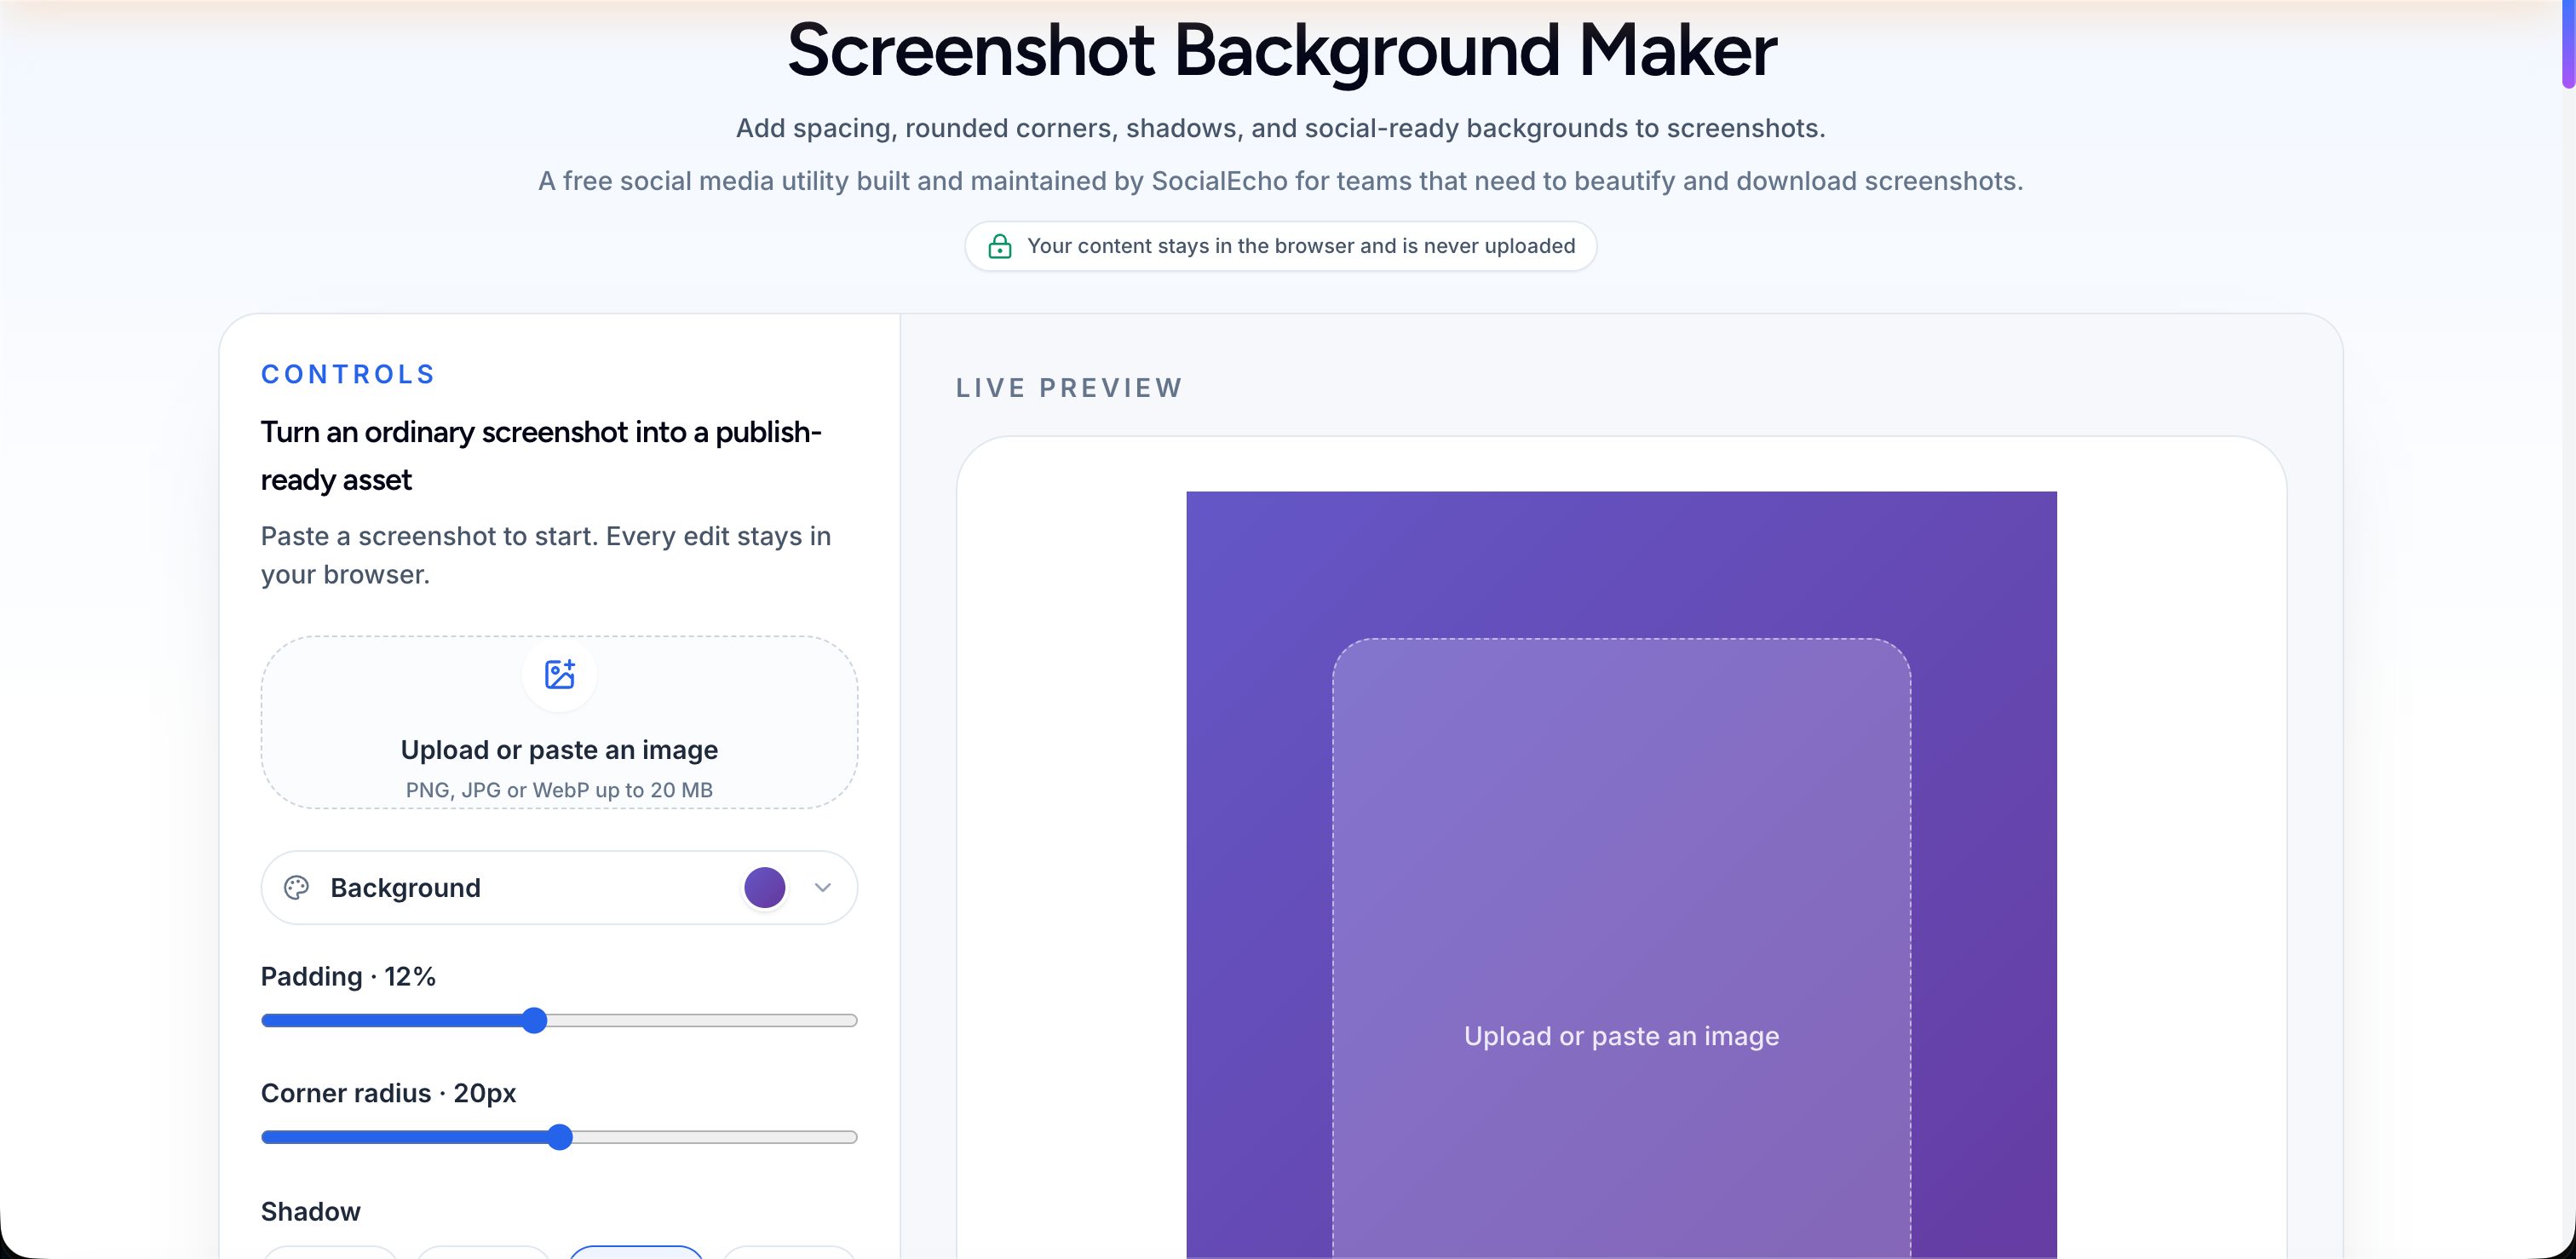Click the 'Shadow' section label

pyautogui.click(x=310, y=1211)
